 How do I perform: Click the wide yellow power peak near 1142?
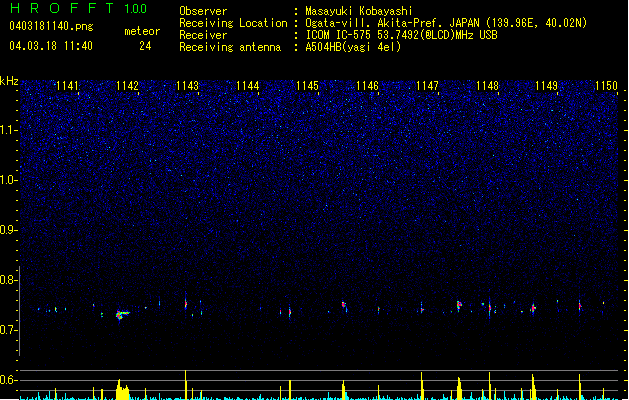122,390
